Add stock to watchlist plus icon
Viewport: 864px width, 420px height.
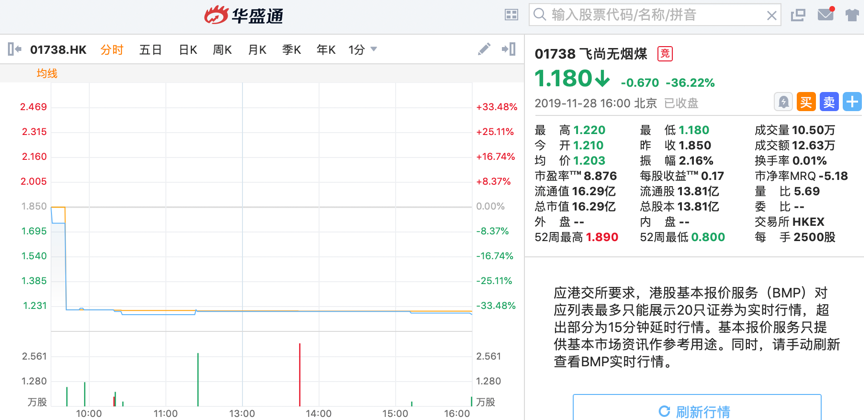point(852,102)
